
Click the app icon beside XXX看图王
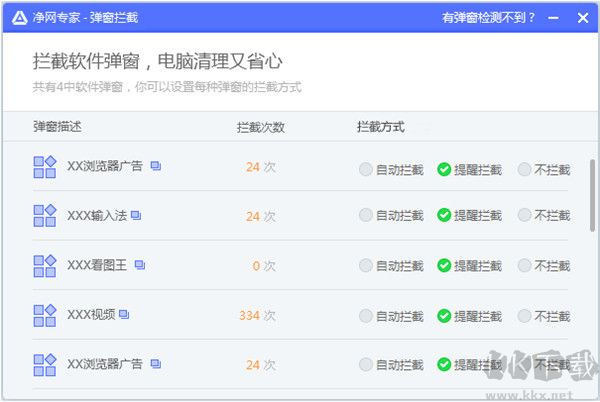tap(44, 266)
